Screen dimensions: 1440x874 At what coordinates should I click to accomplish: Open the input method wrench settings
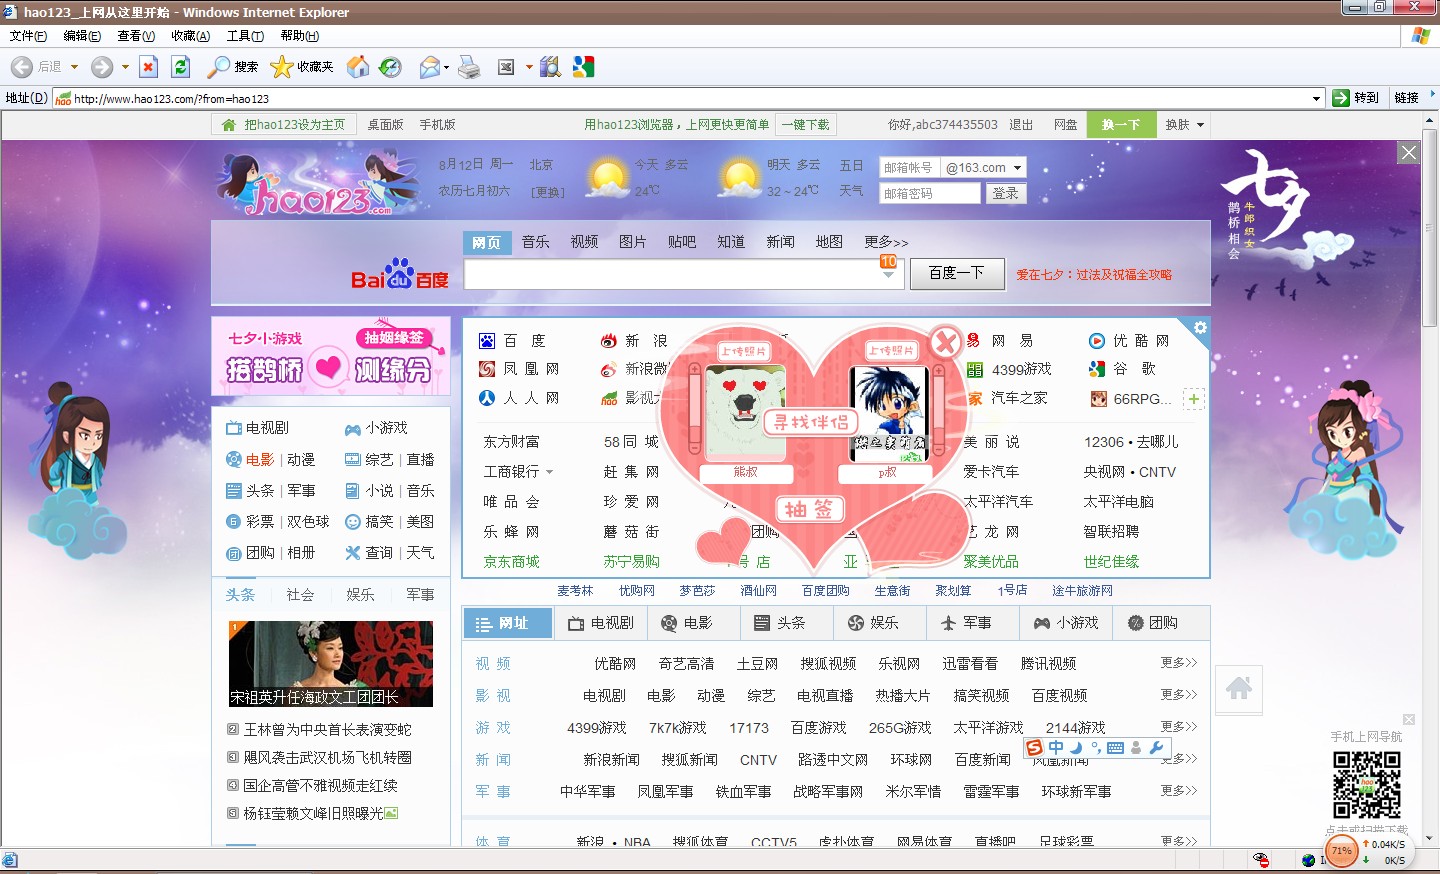pyautogui.click(x=1156, y=748)
